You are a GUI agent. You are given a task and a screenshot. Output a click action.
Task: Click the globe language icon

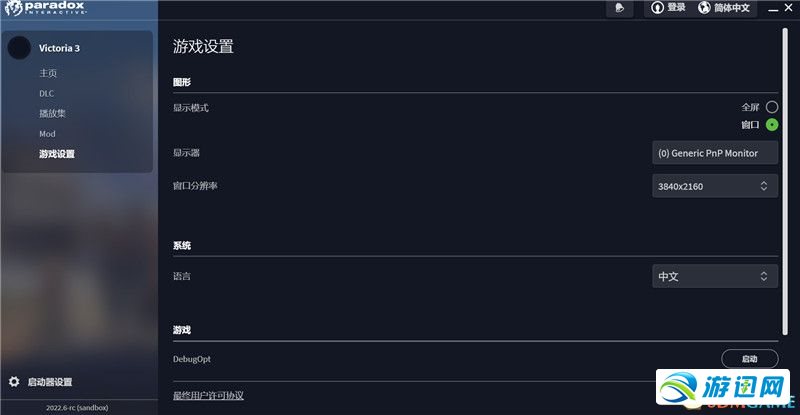704,8
